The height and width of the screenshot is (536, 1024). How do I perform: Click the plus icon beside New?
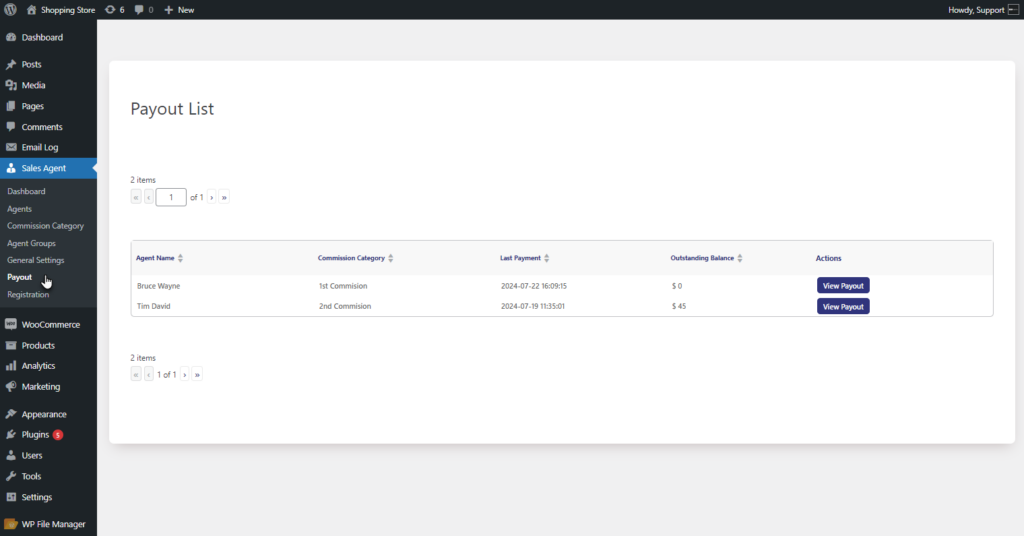(x=168, y=10)
